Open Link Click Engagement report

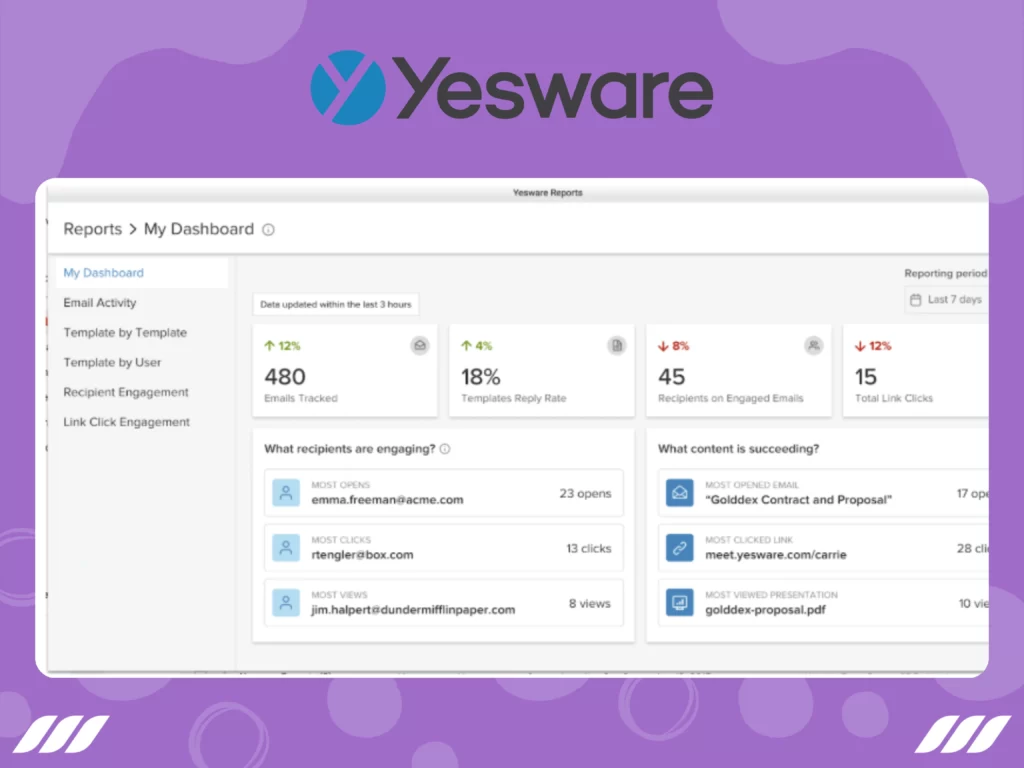click(x=126, y=422)
